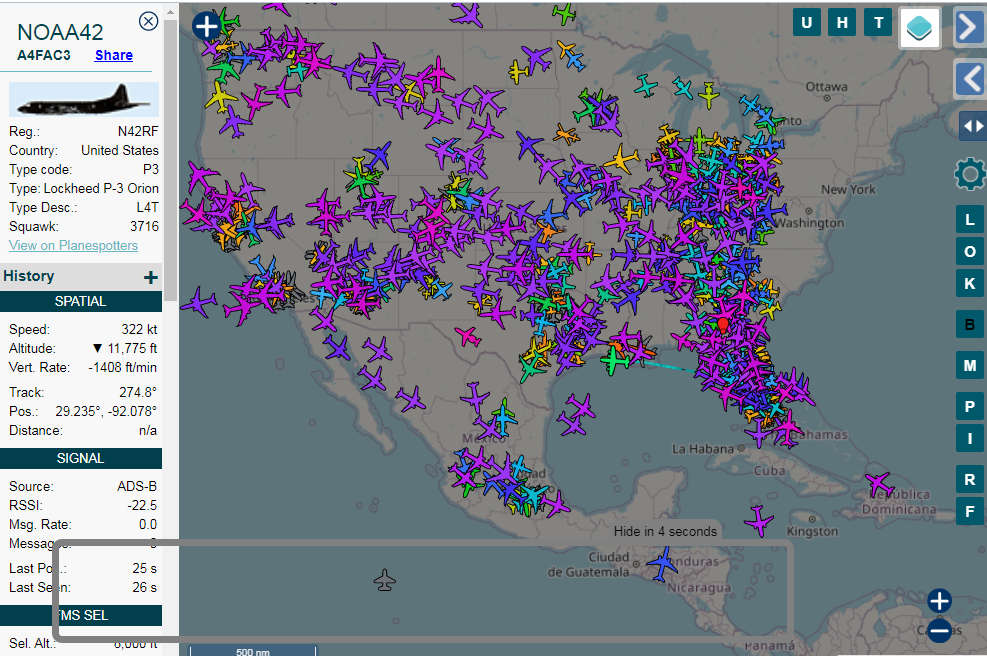The image size is (987, 656).
Task: Click the SIGNAL section header
Action: click(x=81, y=458)
